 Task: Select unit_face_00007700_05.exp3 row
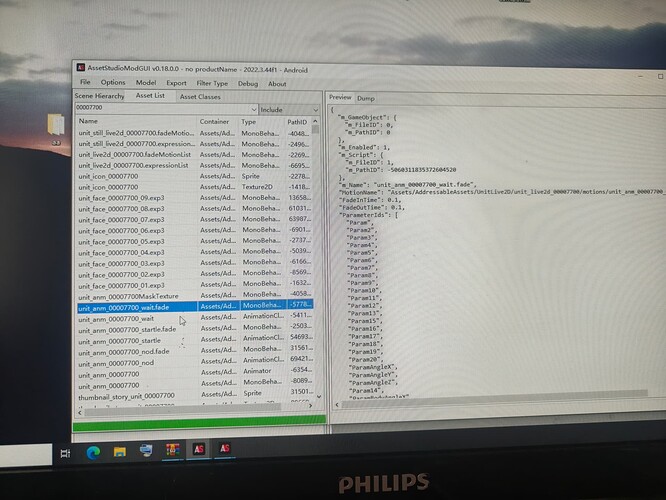pyautogui.click(x=195, y=241)
